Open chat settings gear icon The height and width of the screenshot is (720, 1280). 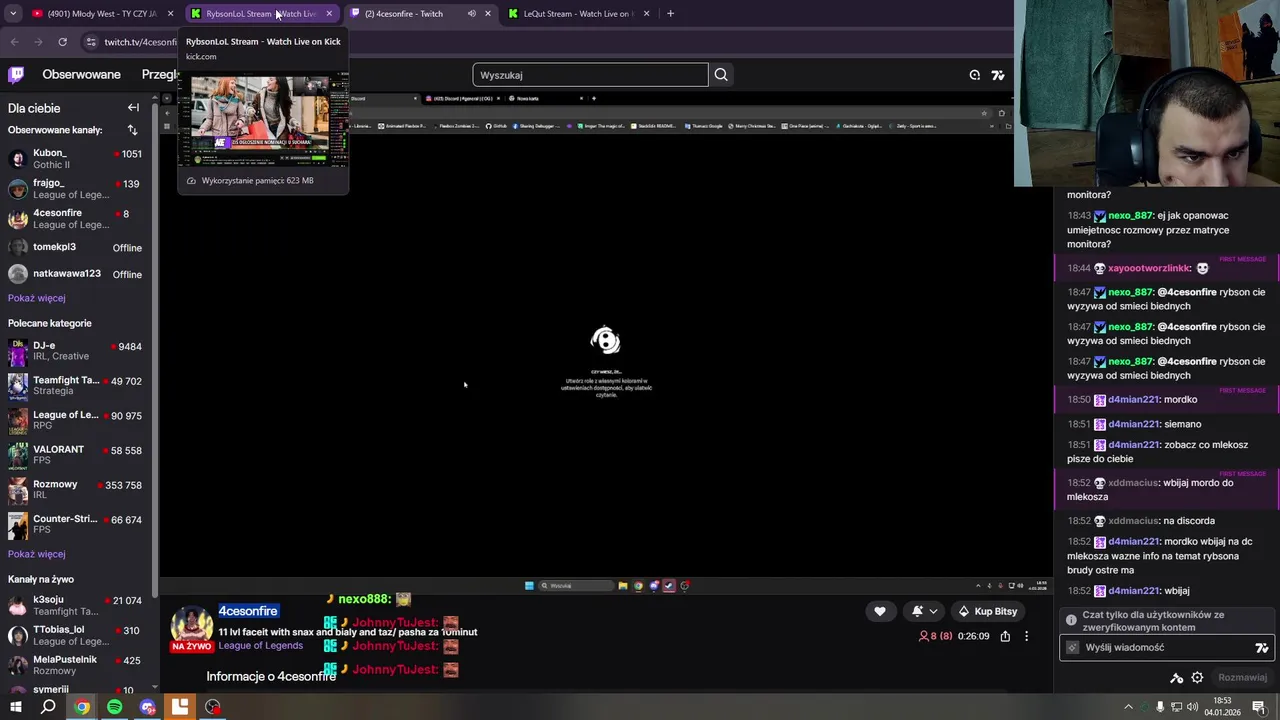pyautogui.click(x=1197, y=678)
